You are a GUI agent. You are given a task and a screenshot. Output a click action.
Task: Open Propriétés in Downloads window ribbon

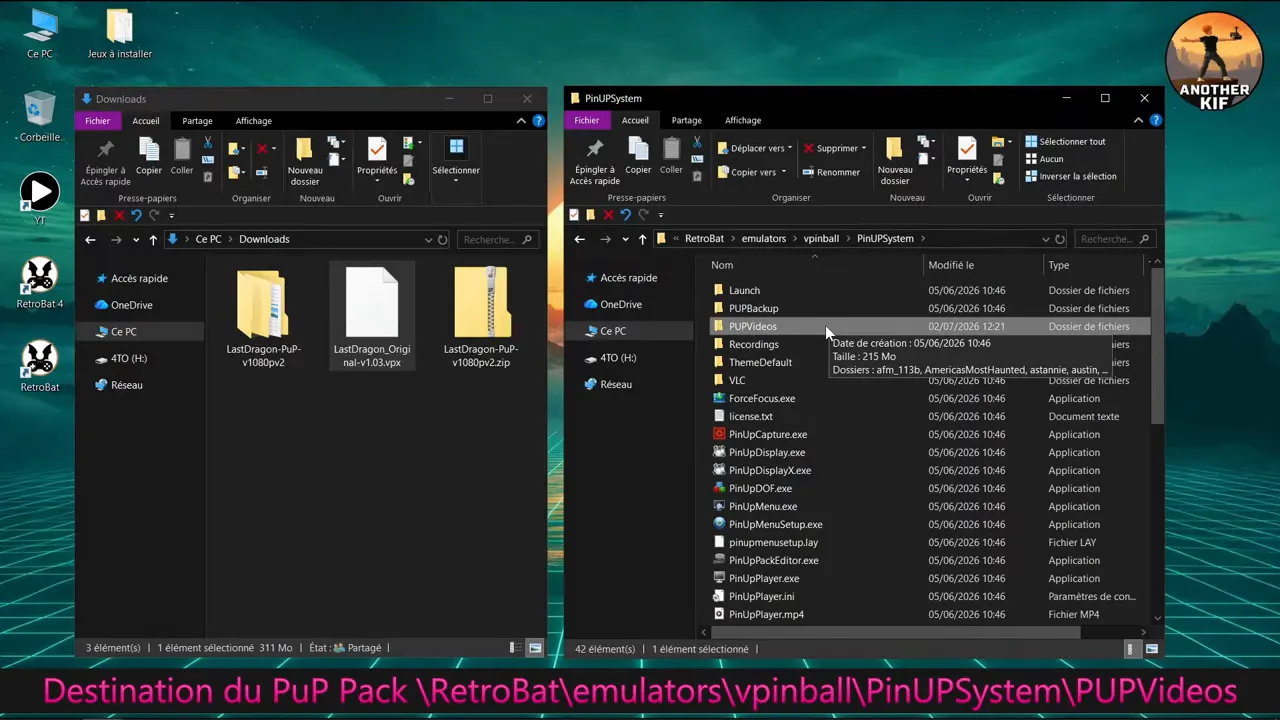pos(377,157)
